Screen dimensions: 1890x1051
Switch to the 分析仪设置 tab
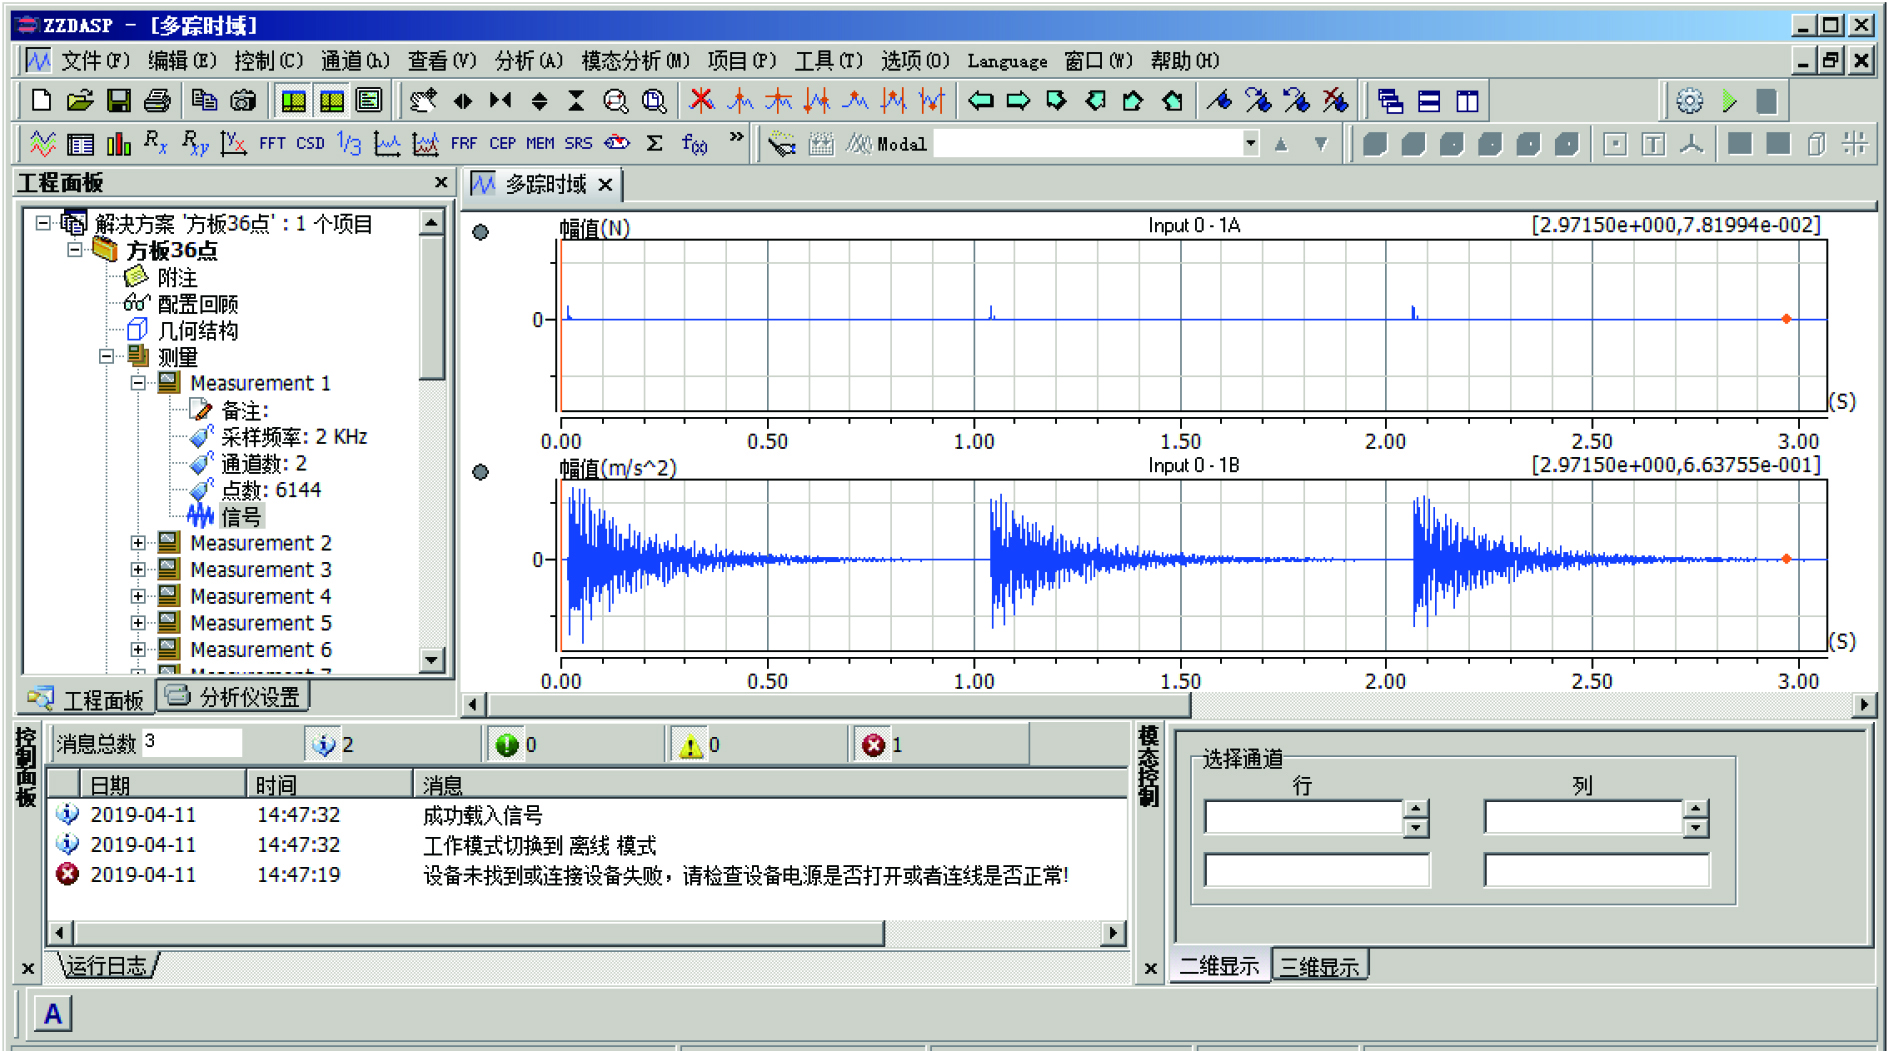tap(235, 697)
